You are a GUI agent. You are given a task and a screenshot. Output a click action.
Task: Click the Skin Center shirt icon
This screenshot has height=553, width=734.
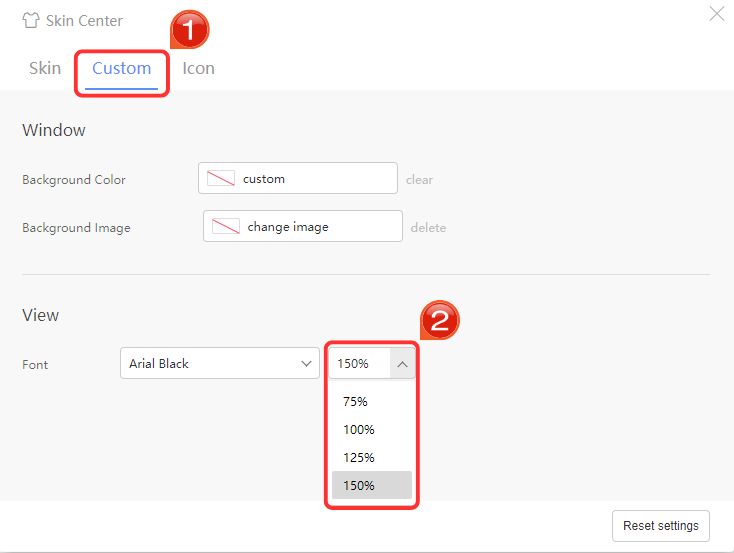(30, 21)
